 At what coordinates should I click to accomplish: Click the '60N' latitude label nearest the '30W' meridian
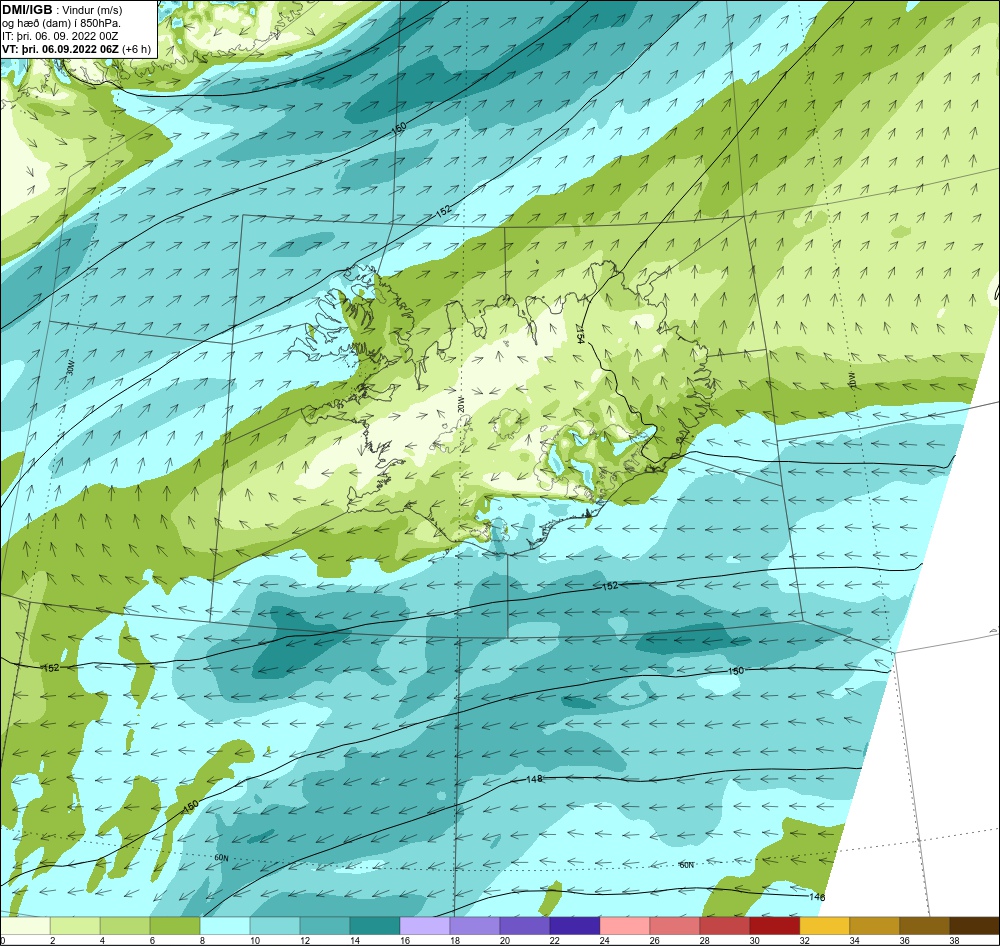pos(221,858)
